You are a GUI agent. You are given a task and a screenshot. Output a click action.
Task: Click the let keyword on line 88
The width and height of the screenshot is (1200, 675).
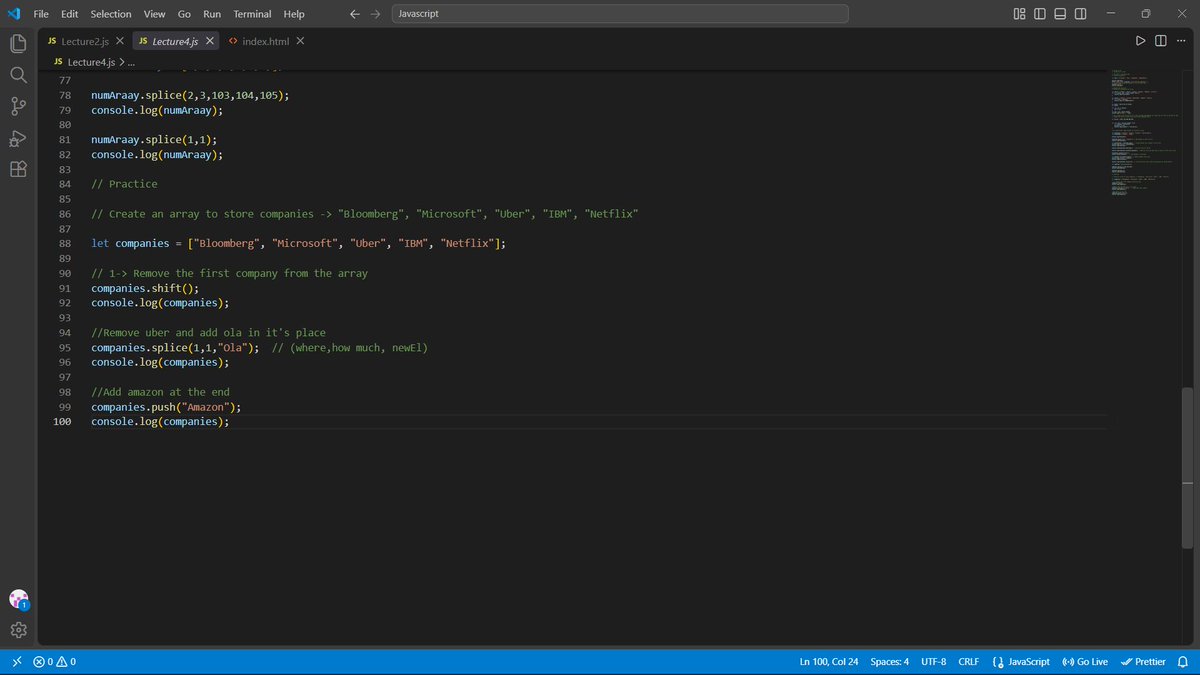coord(100,243)
